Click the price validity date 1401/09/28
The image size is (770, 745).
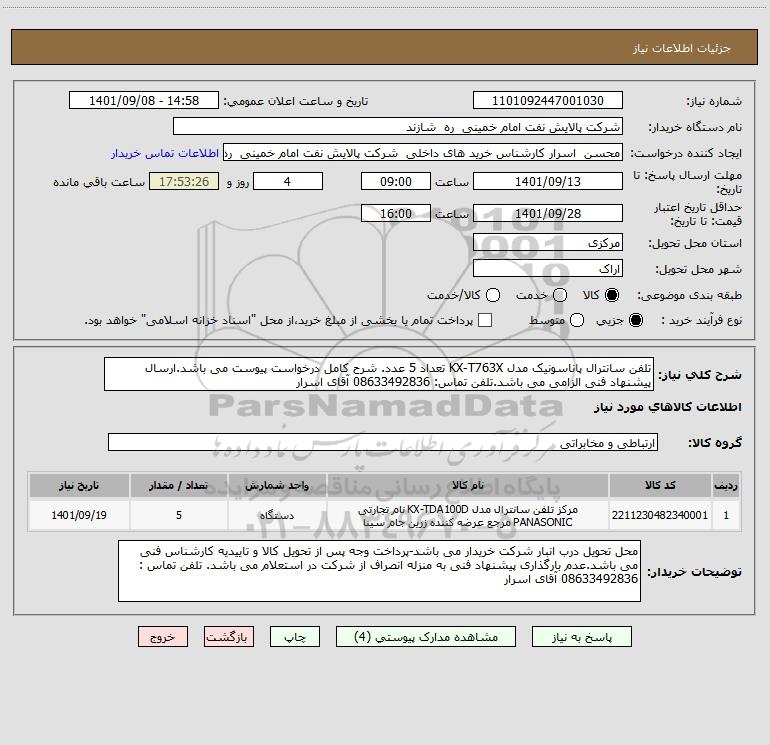pos(548,213)
